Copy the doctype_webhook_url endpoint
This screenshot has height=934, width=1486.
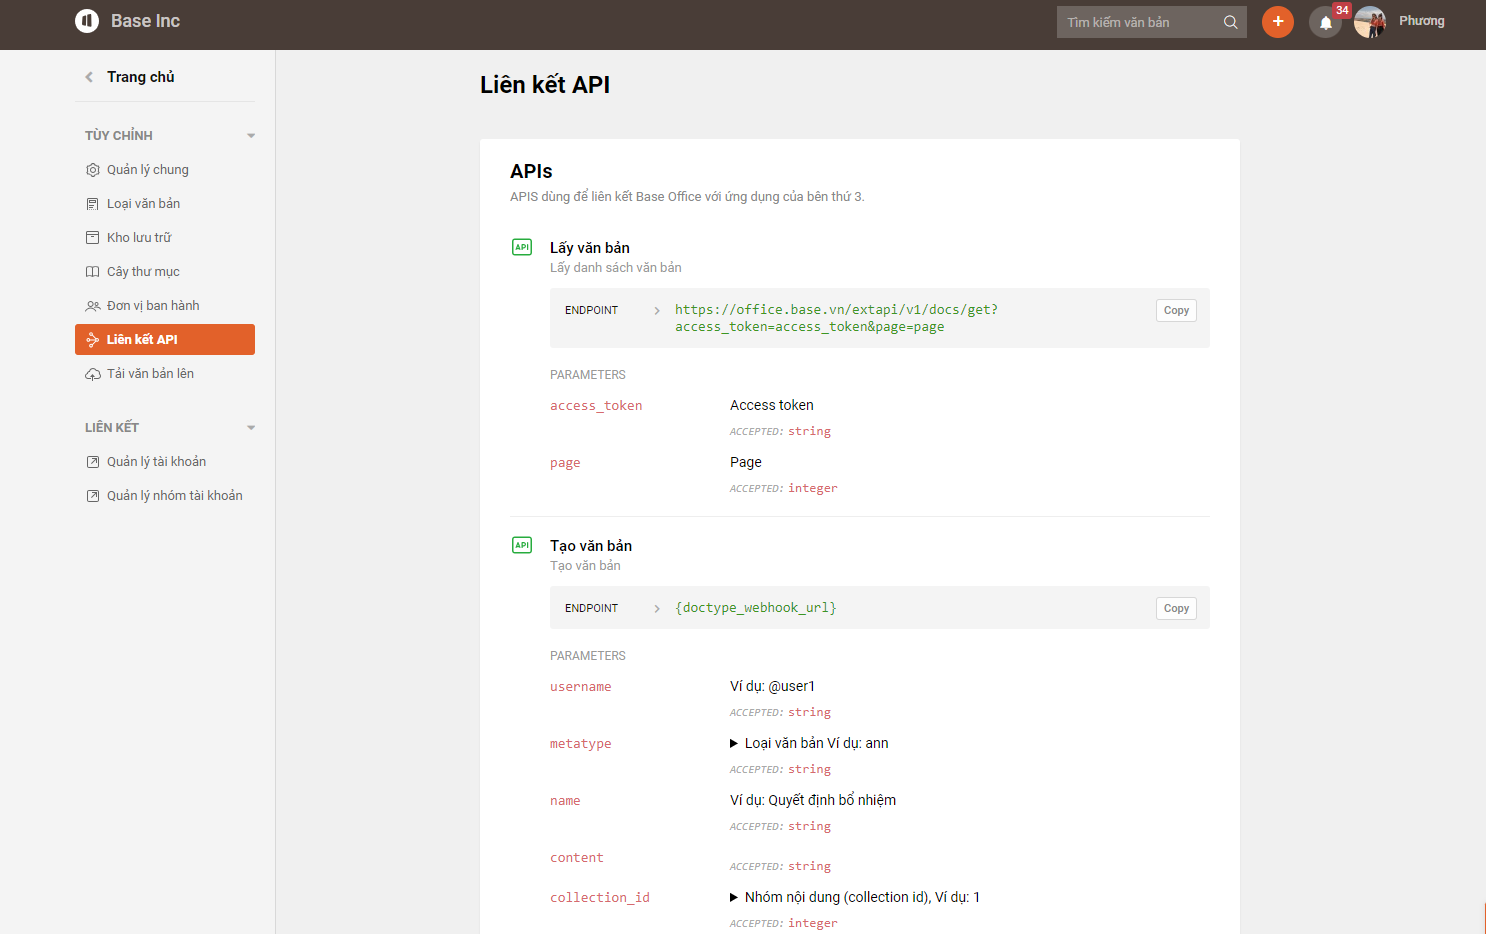[x=1176, y=609]
